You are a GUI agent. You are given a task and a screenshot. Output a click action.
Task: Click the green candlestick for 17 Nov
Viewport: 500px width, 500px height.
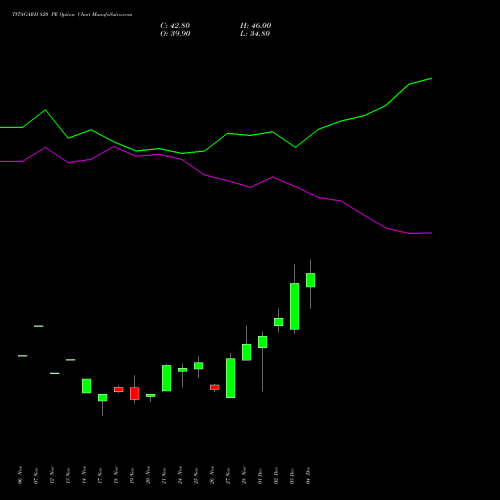103,398
